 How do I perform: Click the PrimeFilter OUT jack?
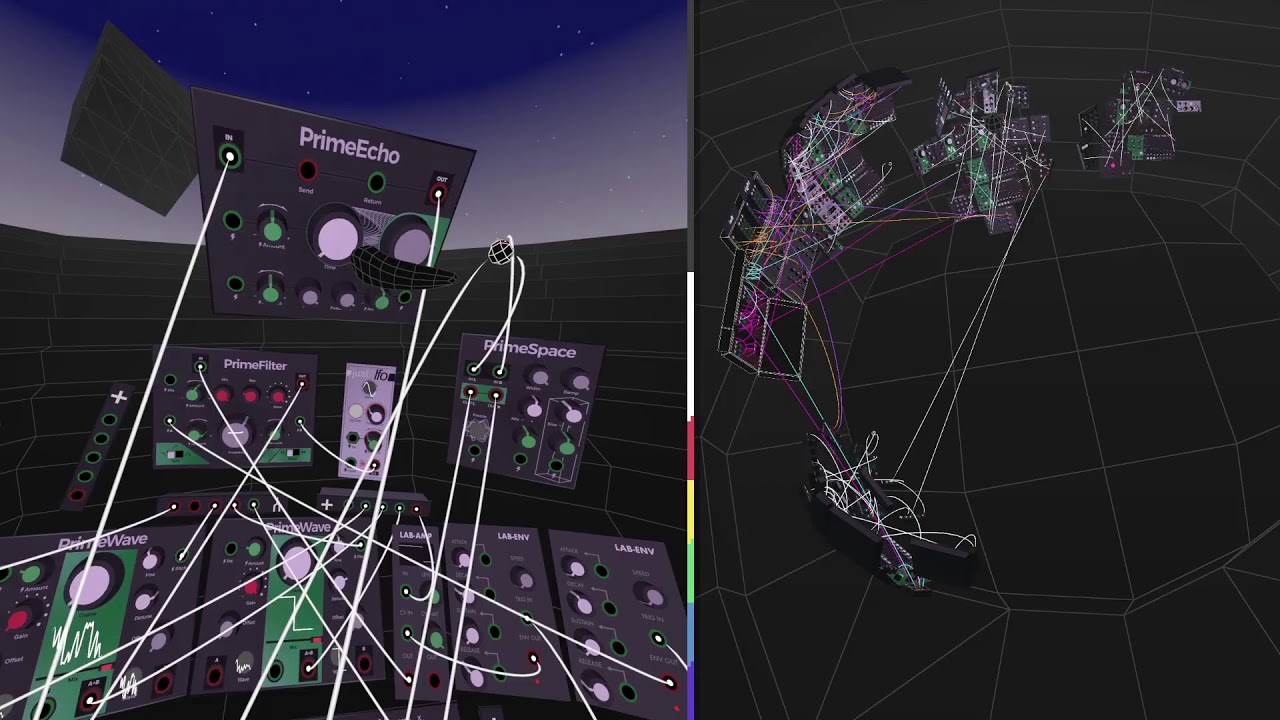pyautogui.click(x=302, y=384)
